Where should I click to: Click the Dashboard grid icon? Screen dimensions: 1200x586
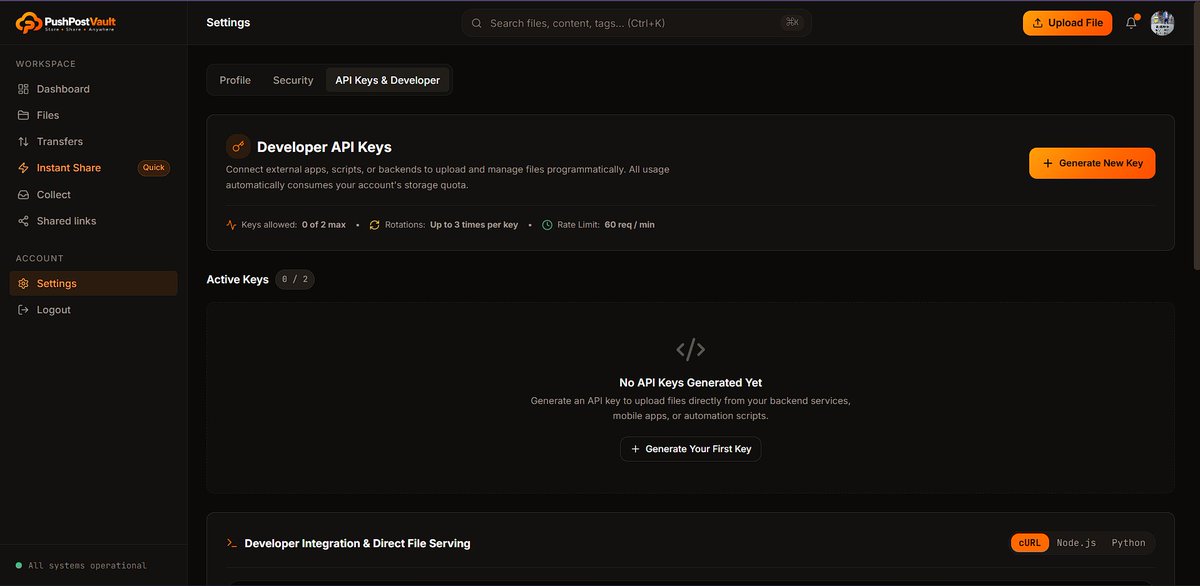(x=24, y=89)
